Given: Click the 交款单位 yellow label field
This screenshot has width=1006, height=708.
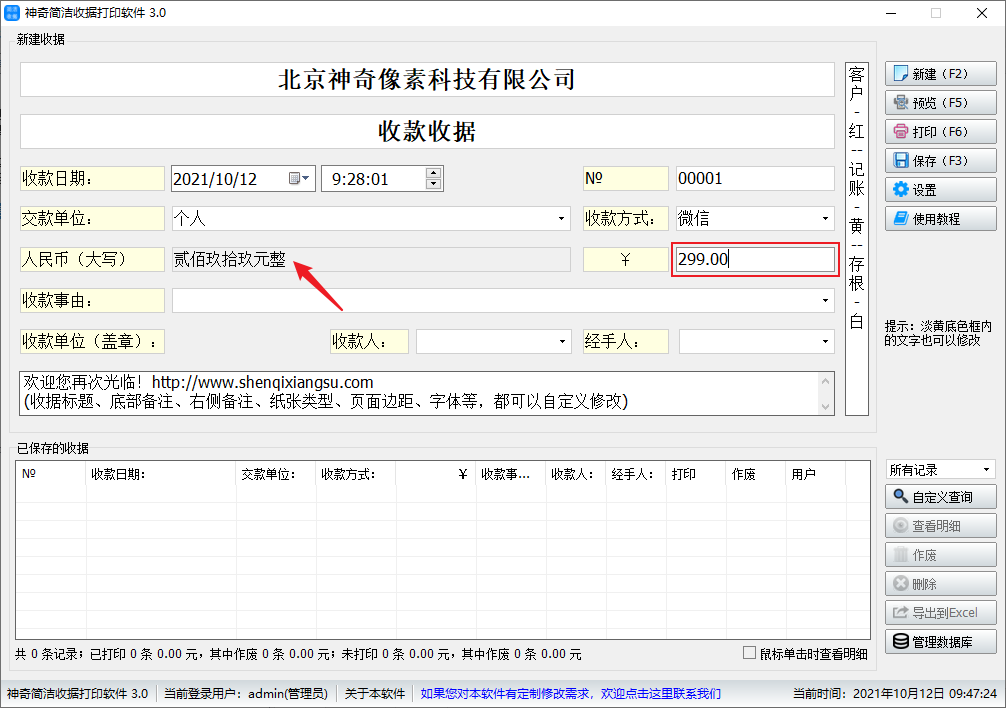Looking at the screenshot, I should 92,219.
